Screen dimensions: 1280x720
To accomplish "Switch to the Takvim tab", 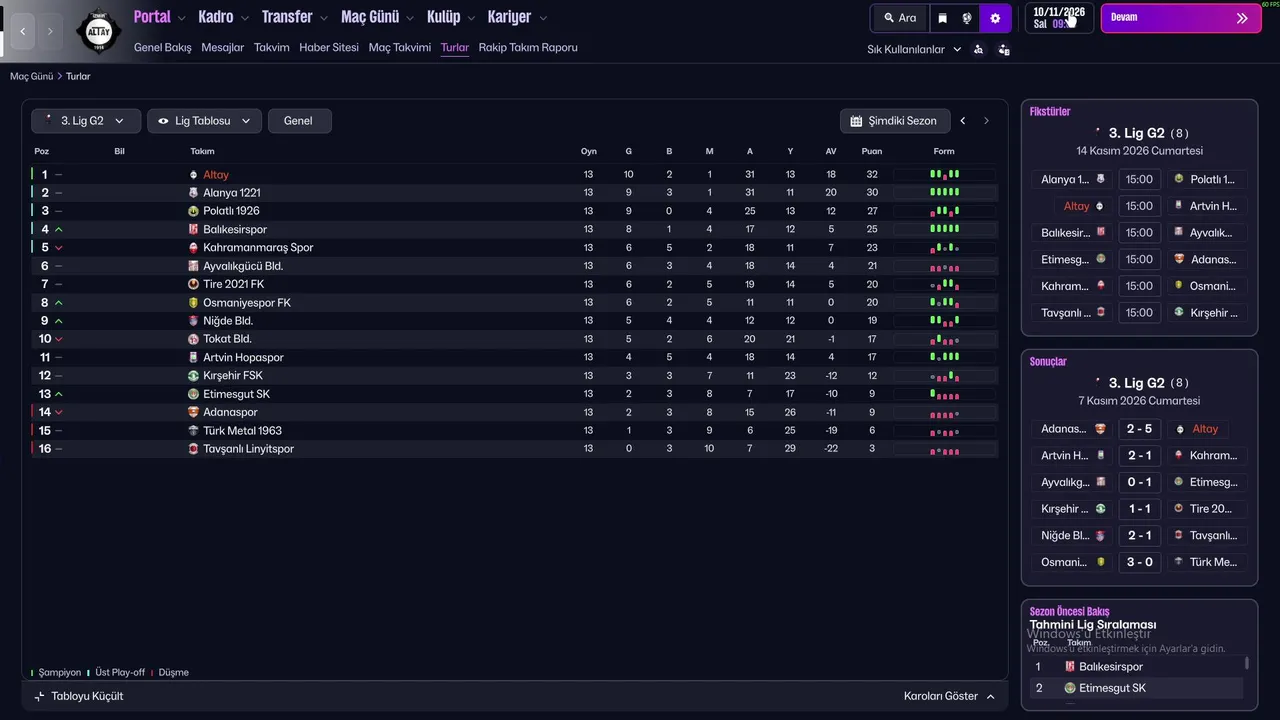I will [x=271, y=47].
